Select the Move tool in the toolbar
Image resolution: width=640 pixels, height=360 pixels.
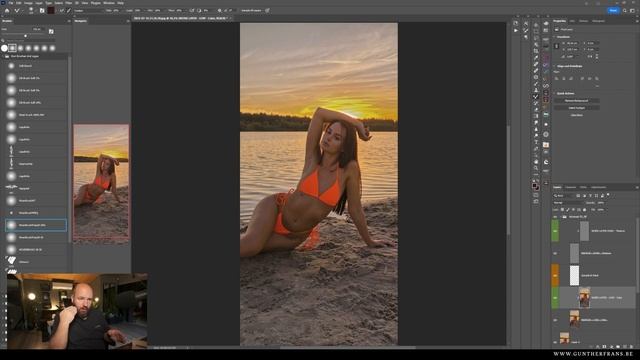pos(536,25)
